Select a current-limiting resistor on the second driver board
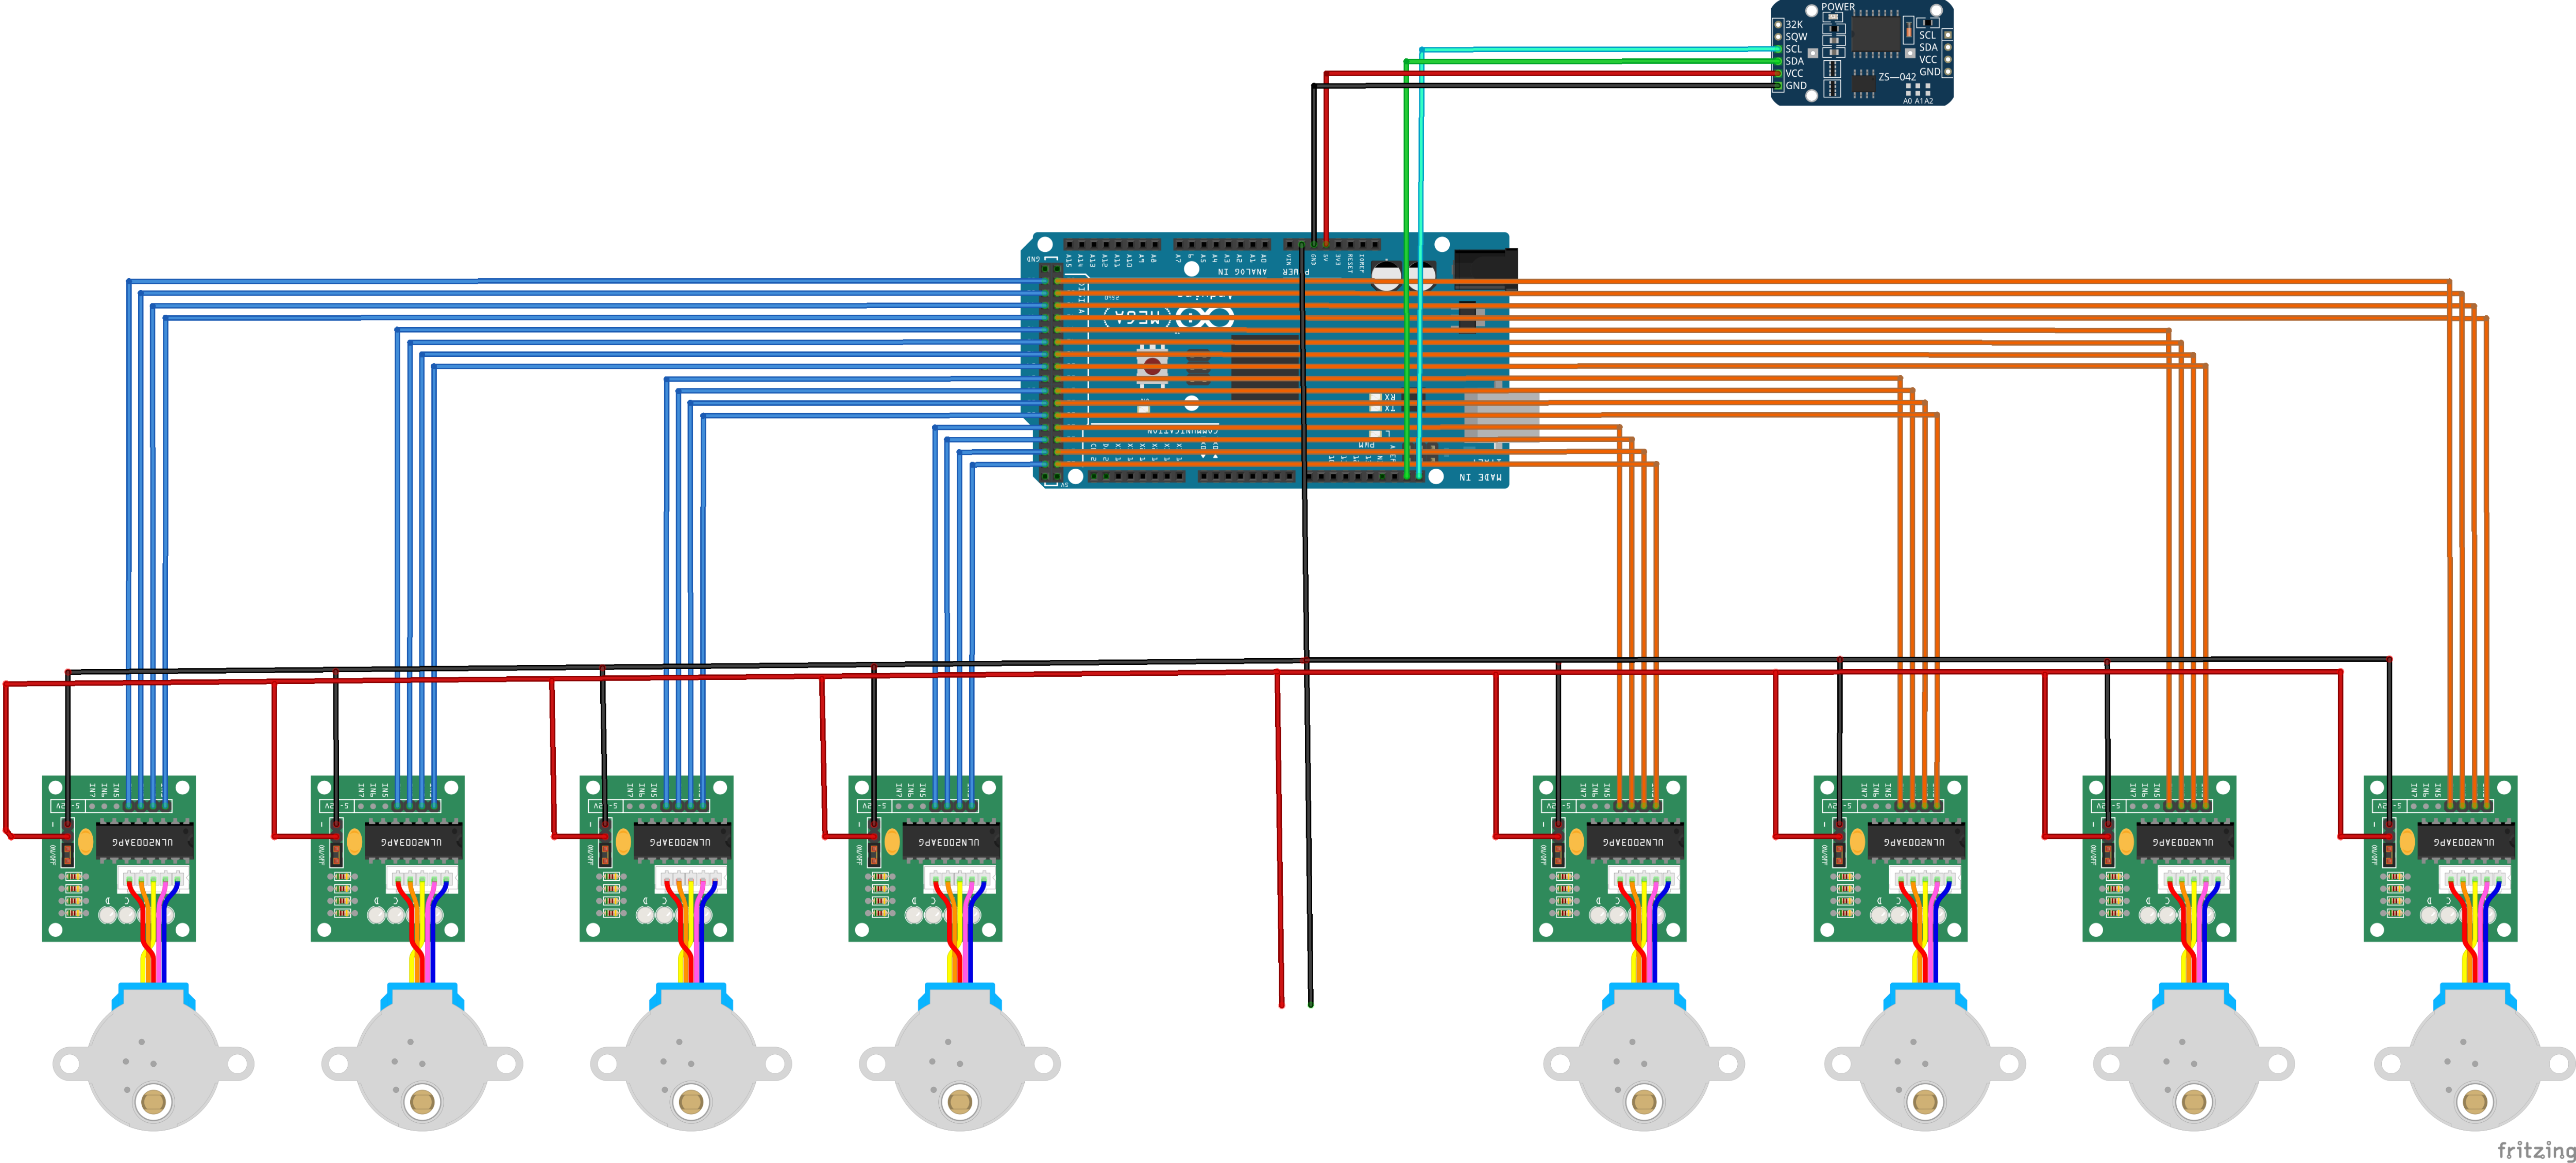This screenshot has height=1163, width=2576. click(343, 889)
